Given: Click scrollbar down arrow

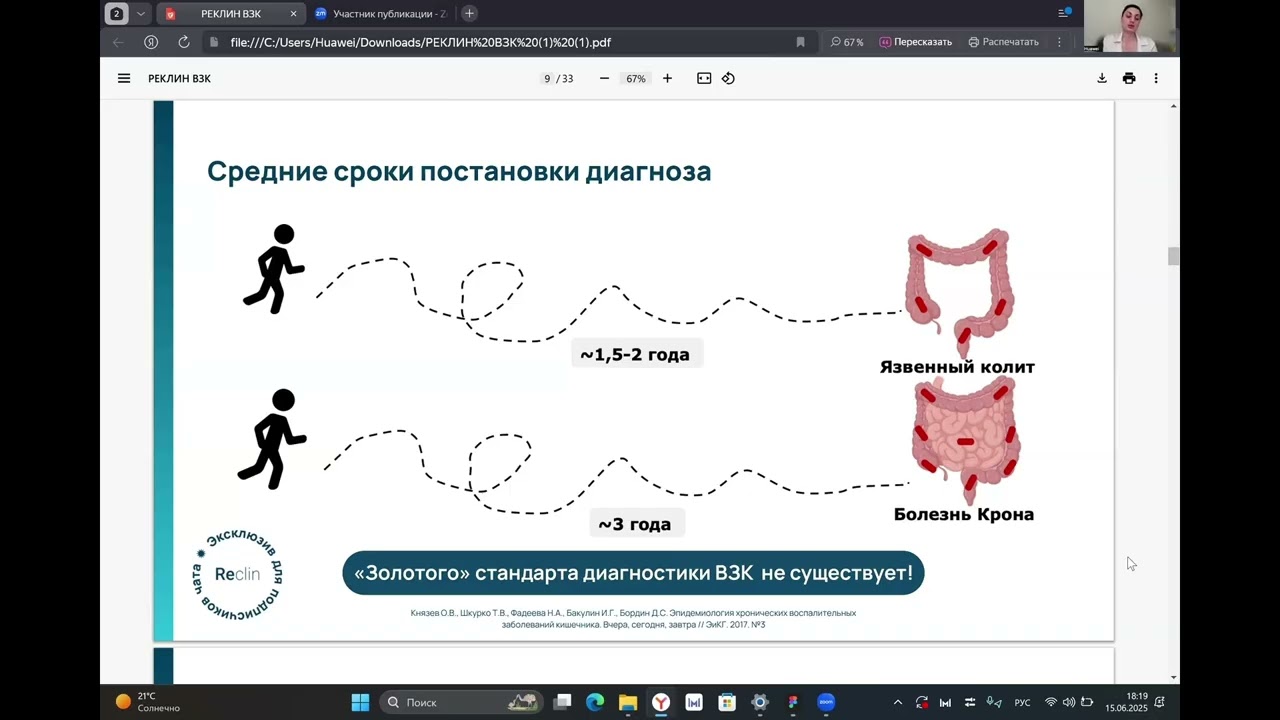Looking at the screenshot, I should 1173,677.
